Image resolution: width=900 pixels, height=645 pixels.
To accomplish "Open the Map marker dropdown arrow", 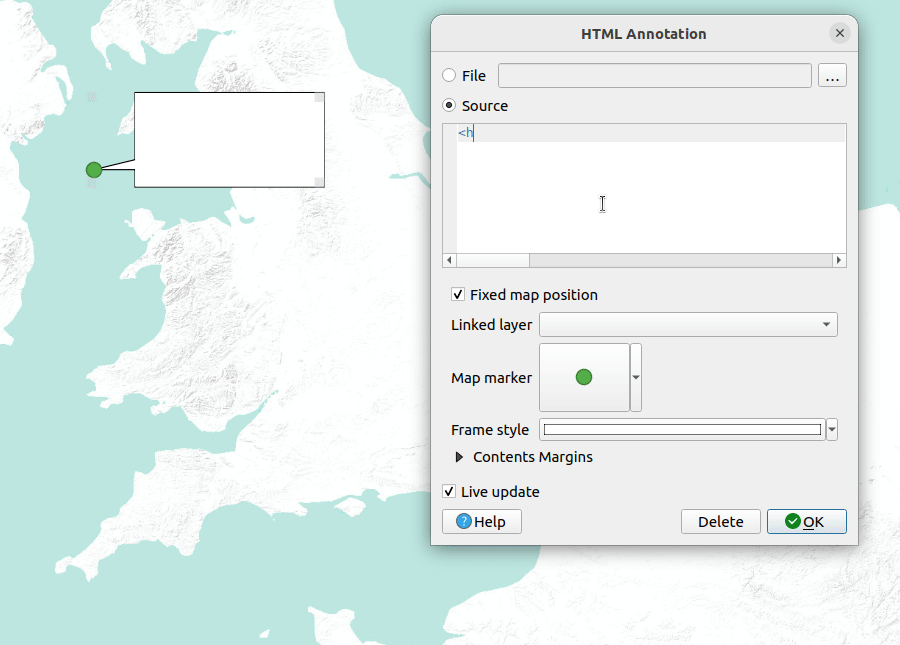I will 636,377.
